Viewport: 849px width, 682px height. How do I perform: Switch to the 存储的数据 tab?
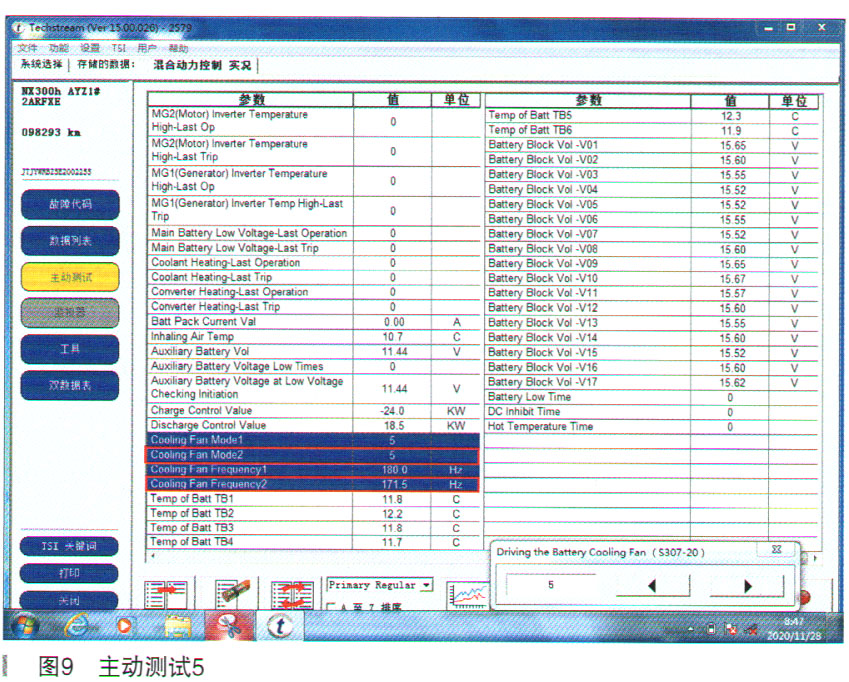point(106,64)
